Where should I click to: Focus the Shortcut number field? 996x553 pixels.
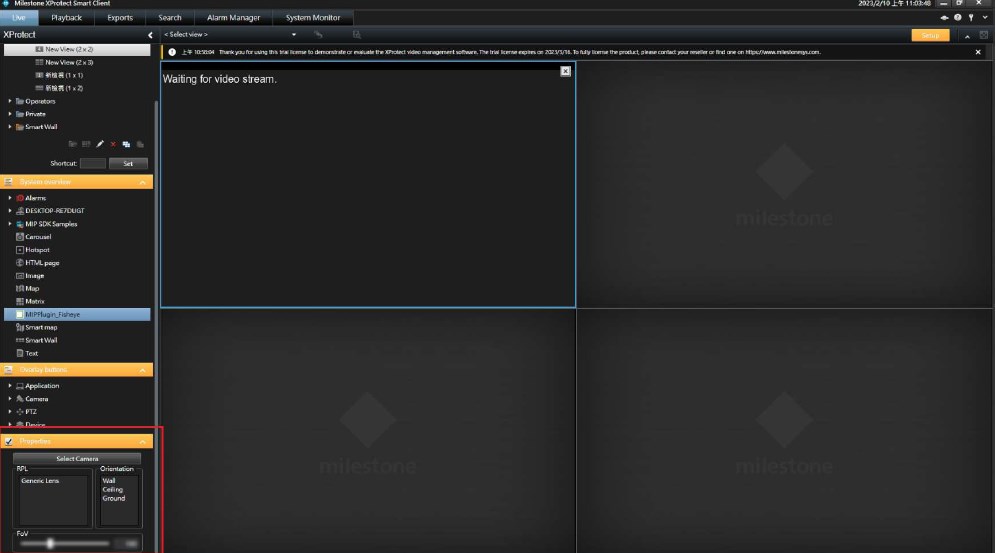pos(93,163)
